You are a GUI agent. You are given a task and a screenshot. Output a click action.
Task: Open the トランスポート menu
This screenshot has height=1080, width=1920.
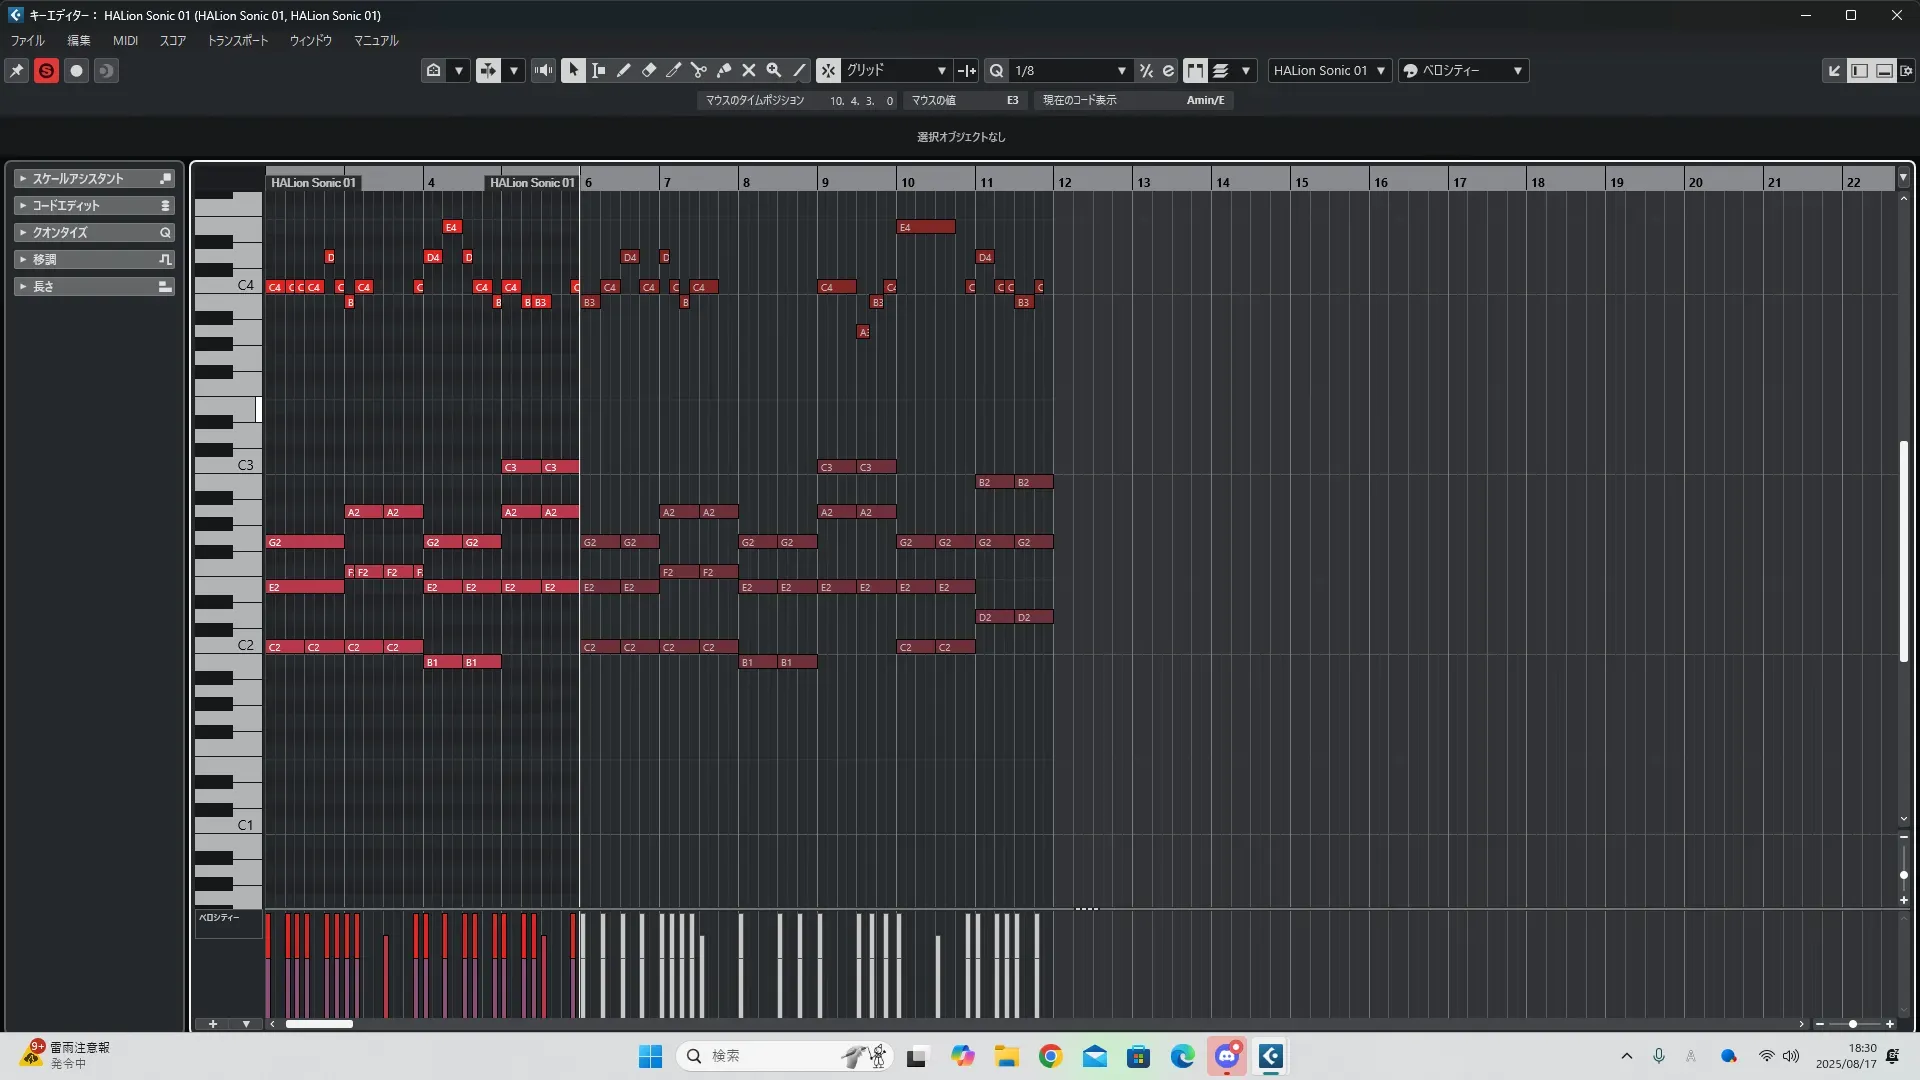click(x=237, y=41)
